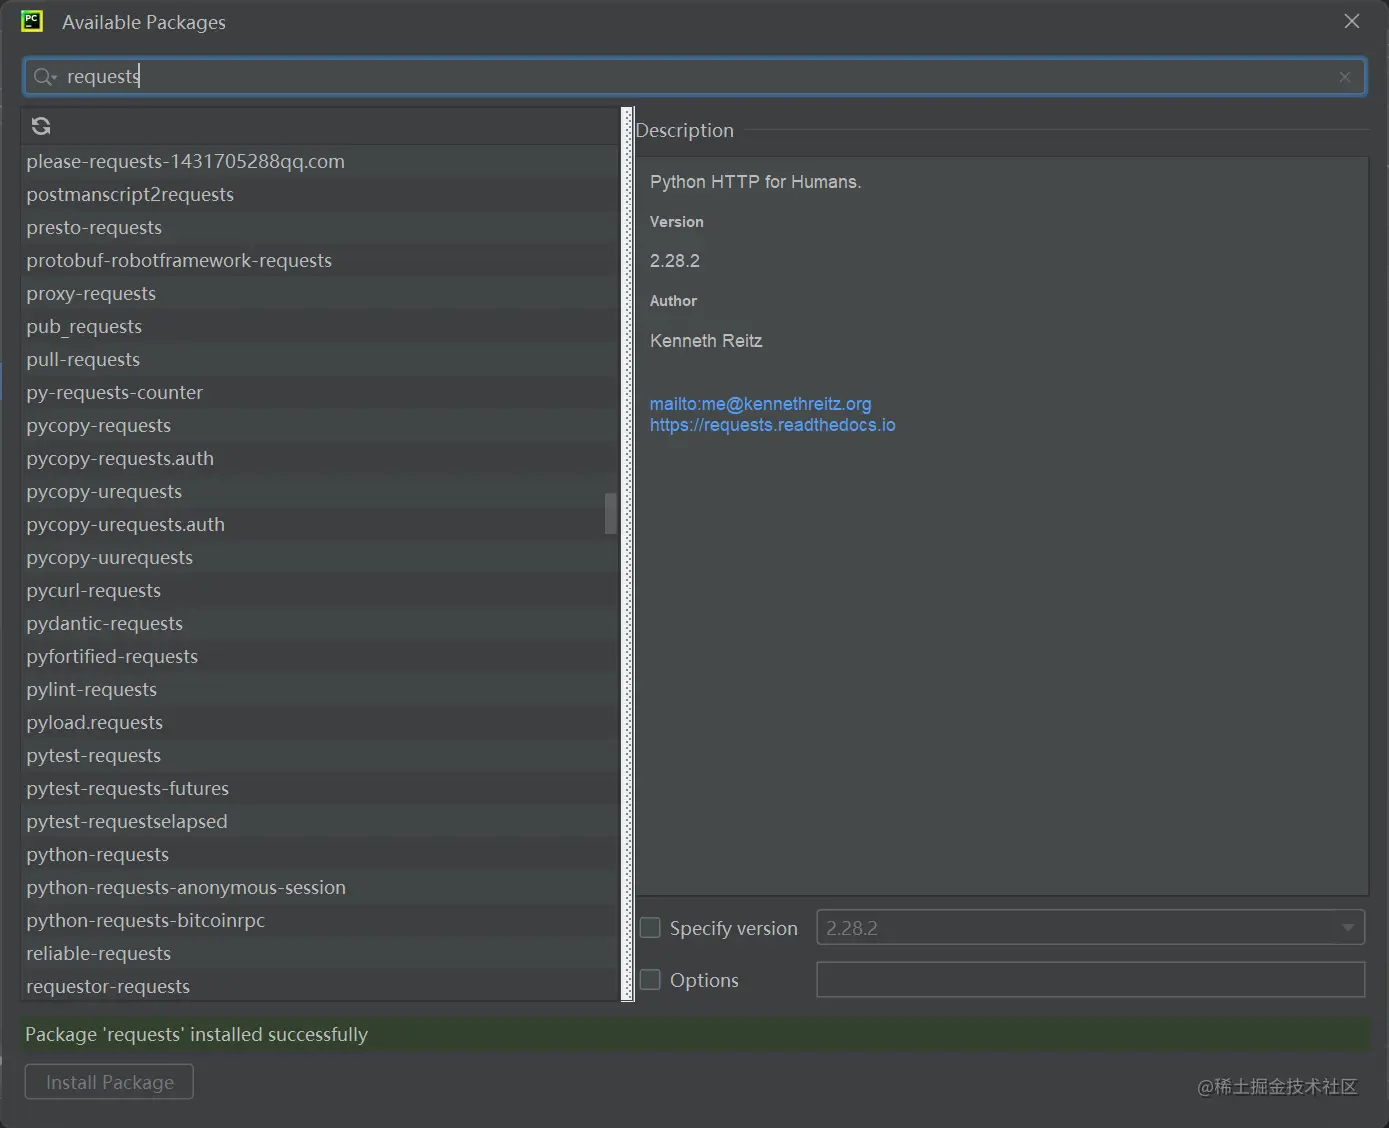Open the version 2.28.2 dropdown
The width and height of the screenshot is (1389, 1128).
tap(1090, 928)
